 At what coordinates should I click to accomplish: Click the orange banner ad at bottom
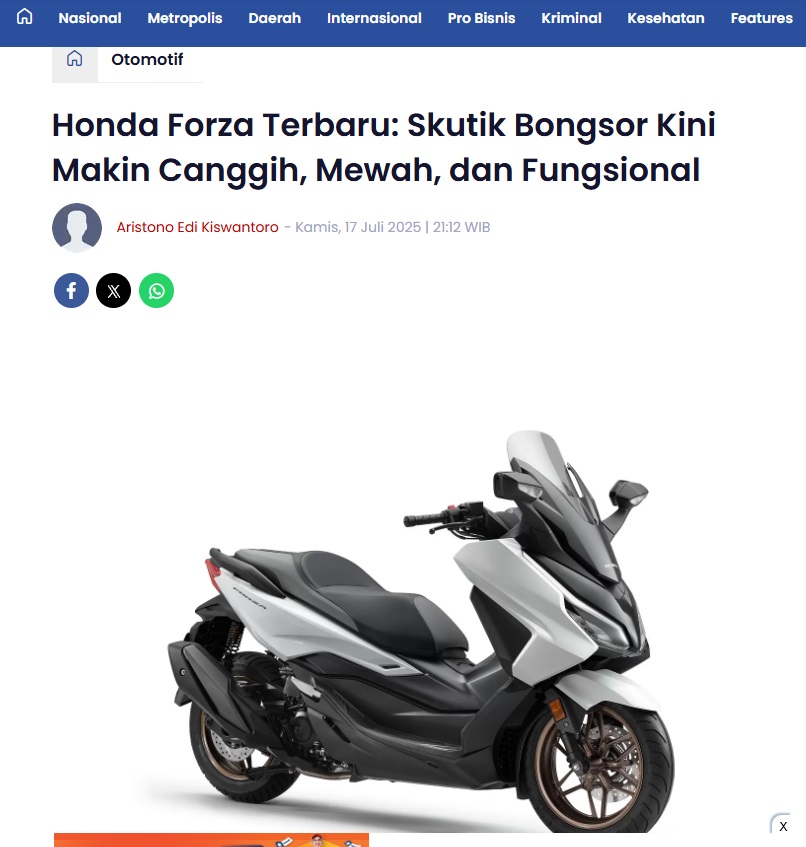coord(211,840)
